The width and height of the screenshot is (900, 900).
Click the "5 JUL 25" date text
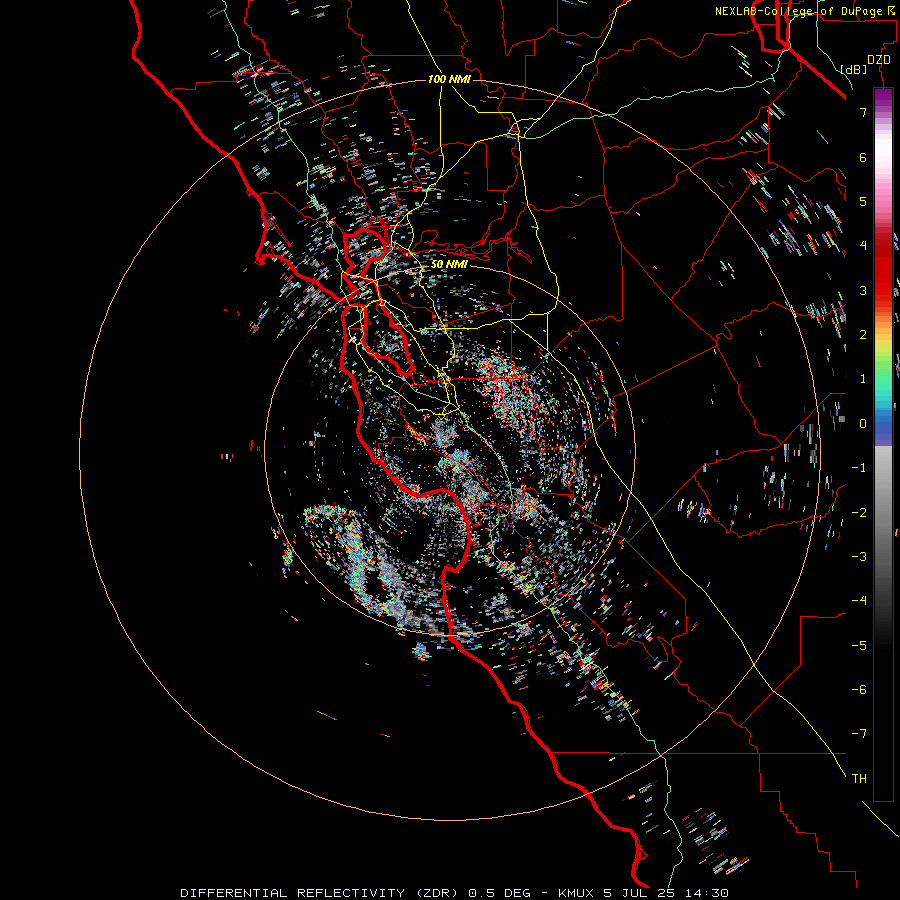(x=639, y=893)
